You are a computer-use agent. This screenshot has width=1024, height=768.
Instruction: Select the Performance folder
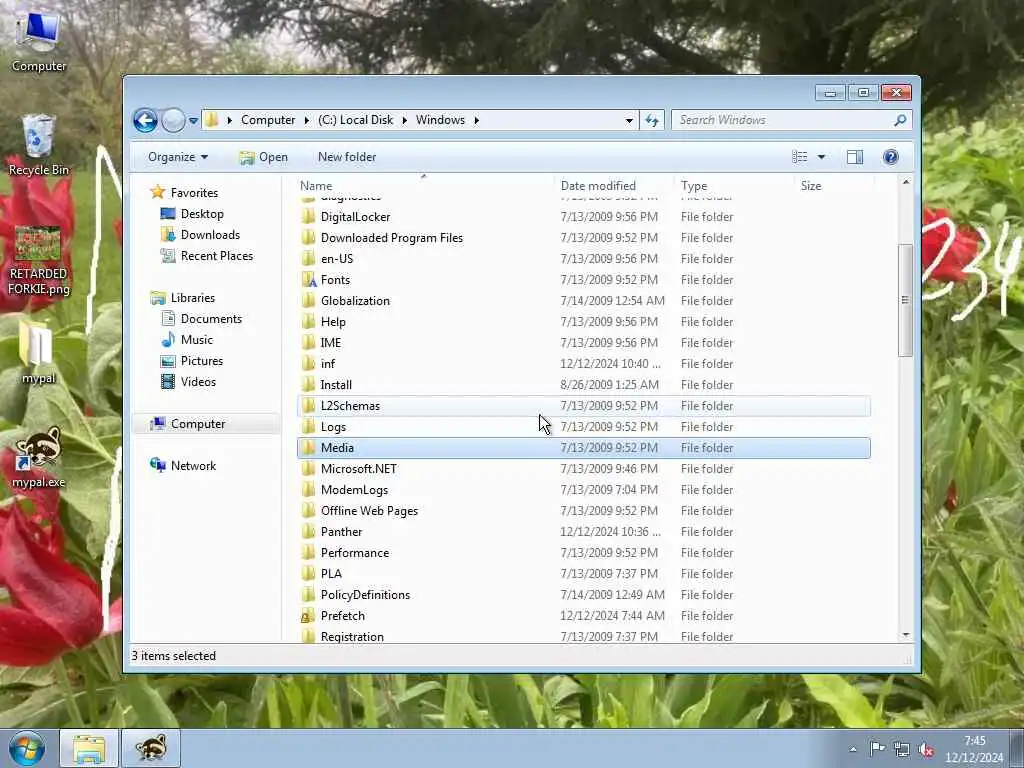tap(355, 552)
